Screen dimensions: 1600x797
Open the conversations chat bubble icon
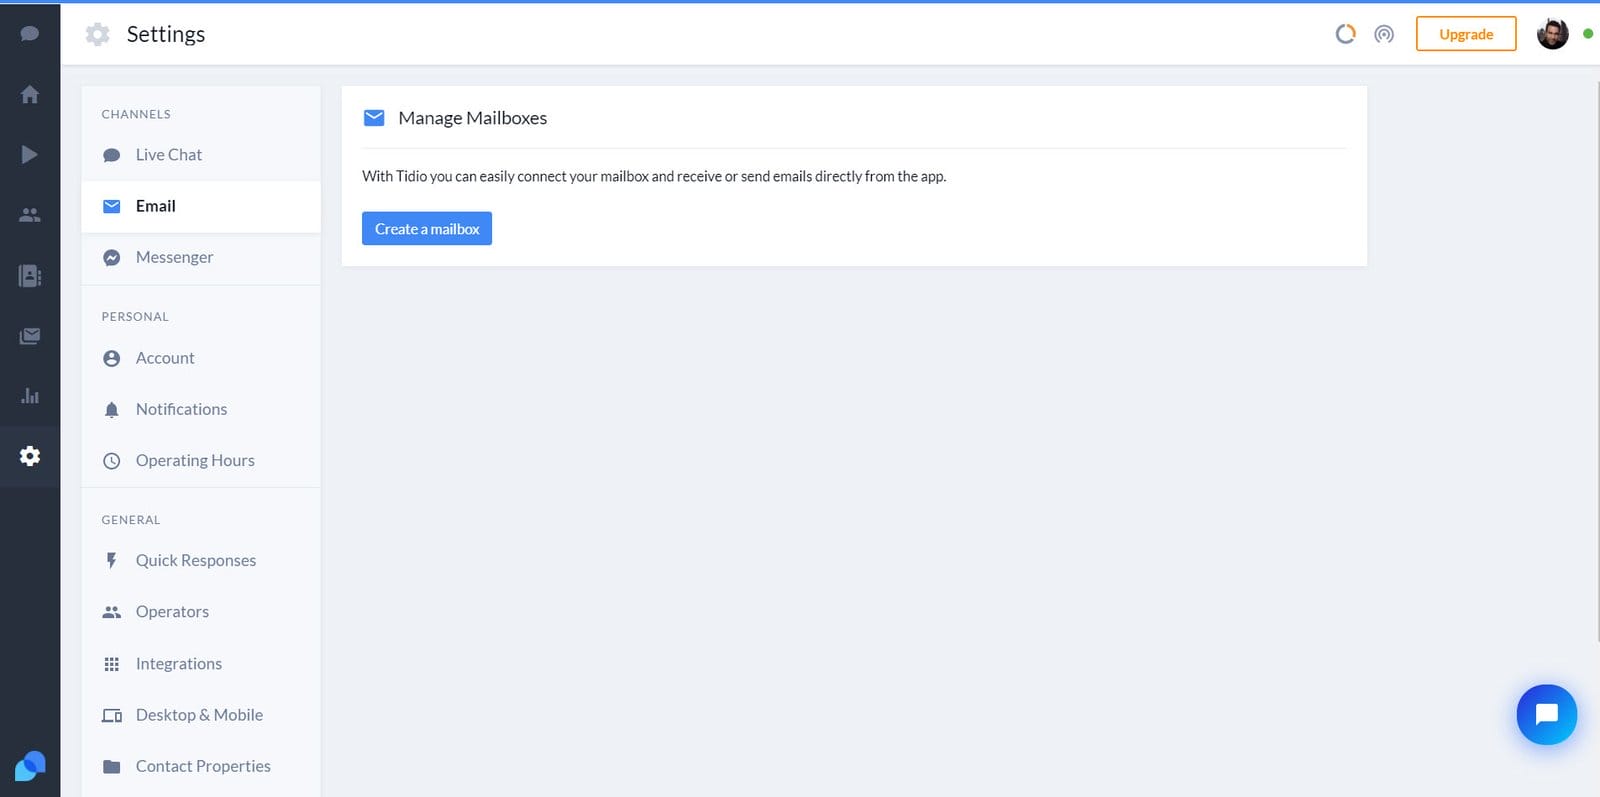(x=30, y=34)
